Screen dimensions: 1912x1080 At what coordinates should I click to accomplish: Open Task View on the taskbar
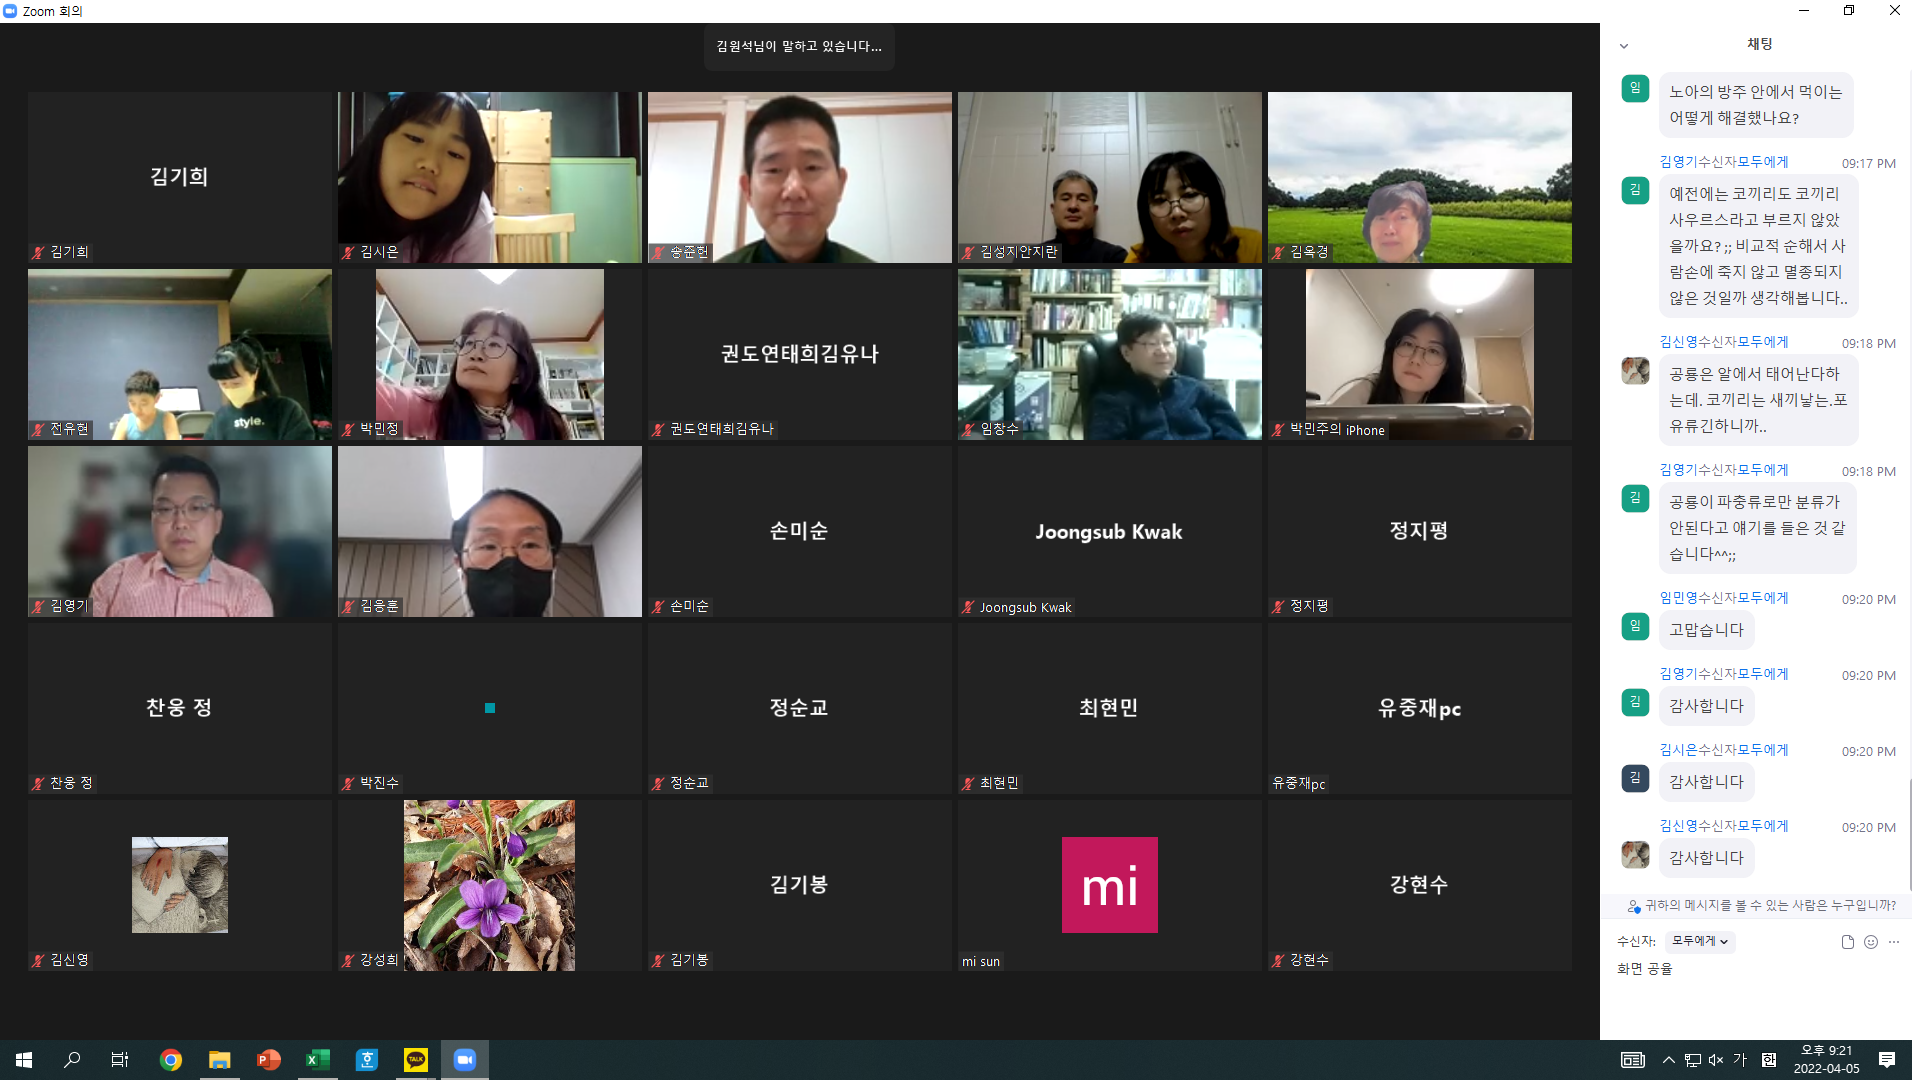point(120,1060)
